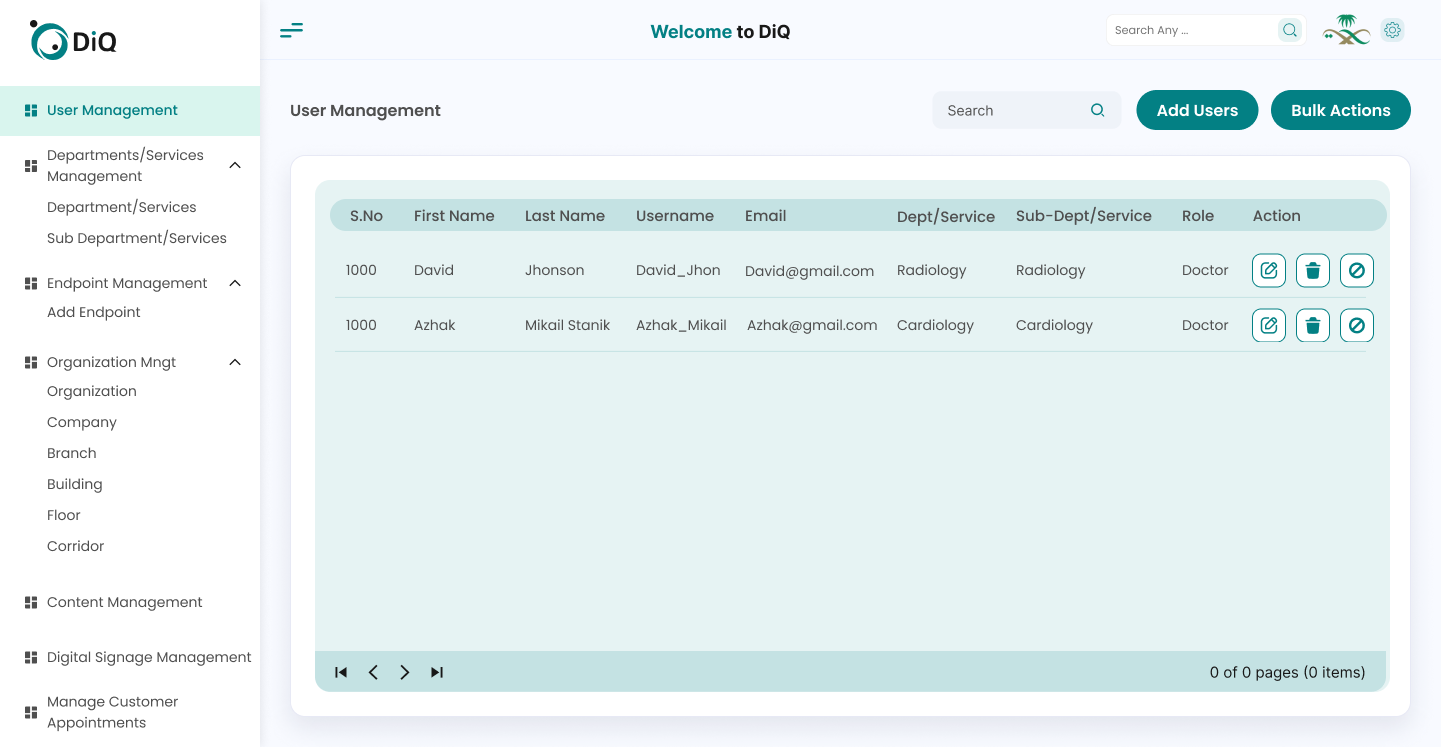Viewport: 1441px width, 747px height.
Task: Click Azhak@gmail.com email cell
Action: coord(812,325)
